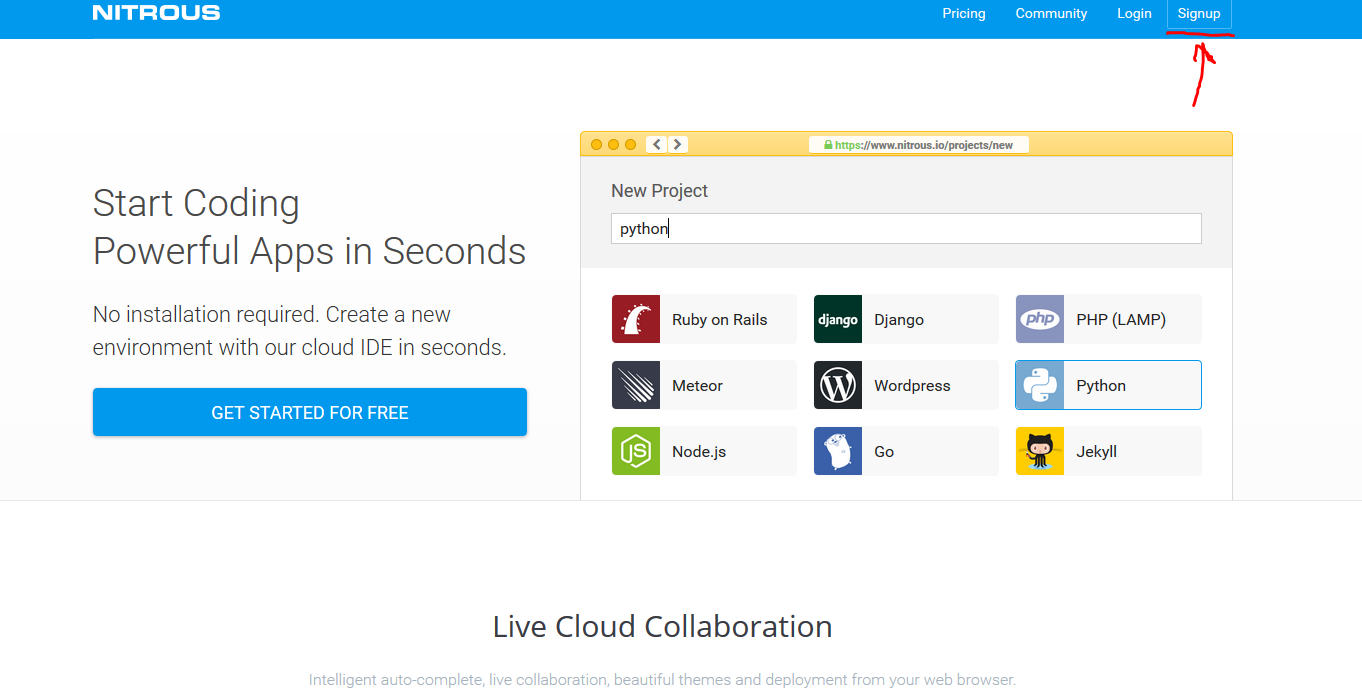Click the Python snake logo icon

click(x=1040, y=385)
